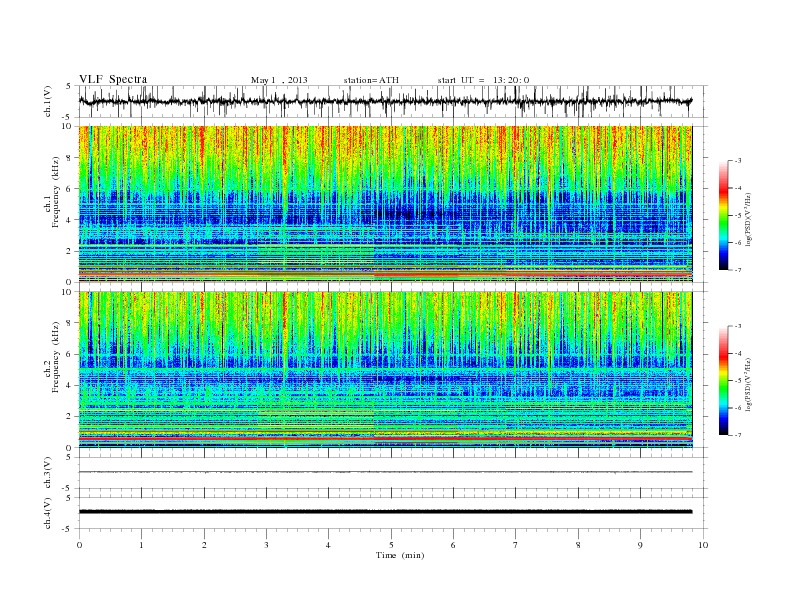Click the "ch.4(V)" axis label
The height and width of the screenshot is (612, 792).
[48, 514]
